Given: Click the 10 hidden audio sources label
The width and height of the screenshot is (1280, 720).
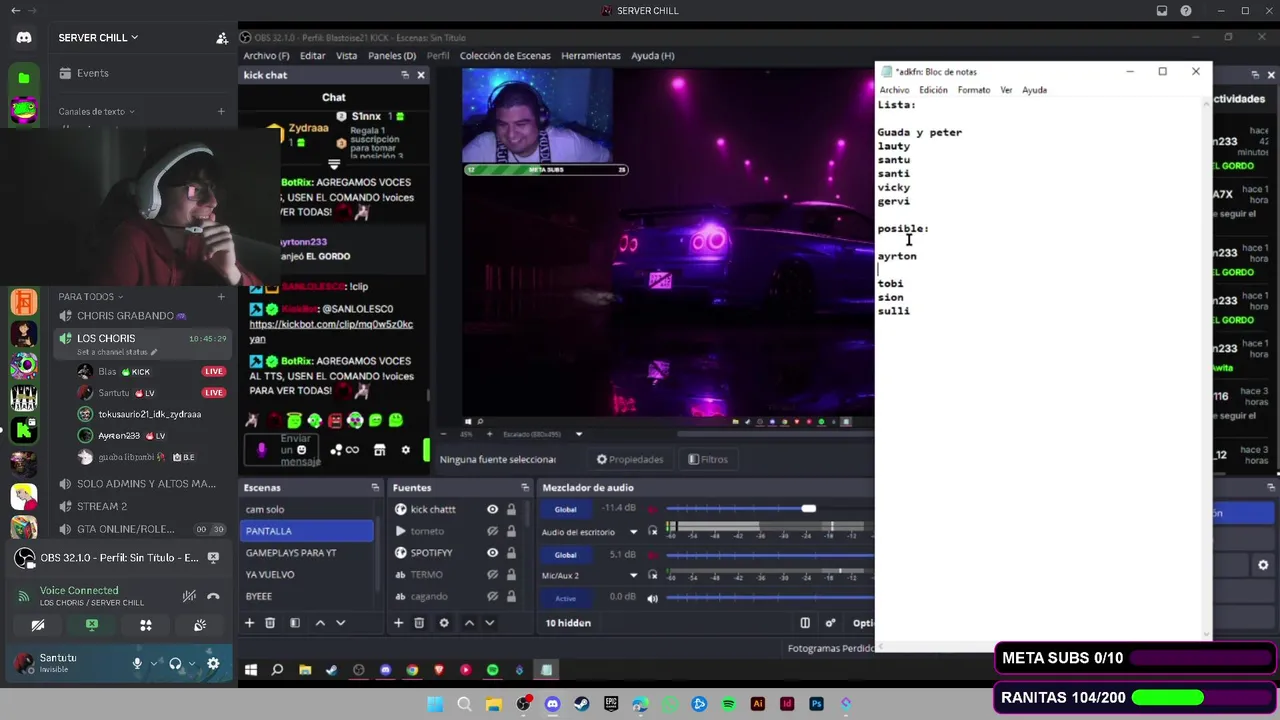Looking at the screenshot, I should 568,623.
